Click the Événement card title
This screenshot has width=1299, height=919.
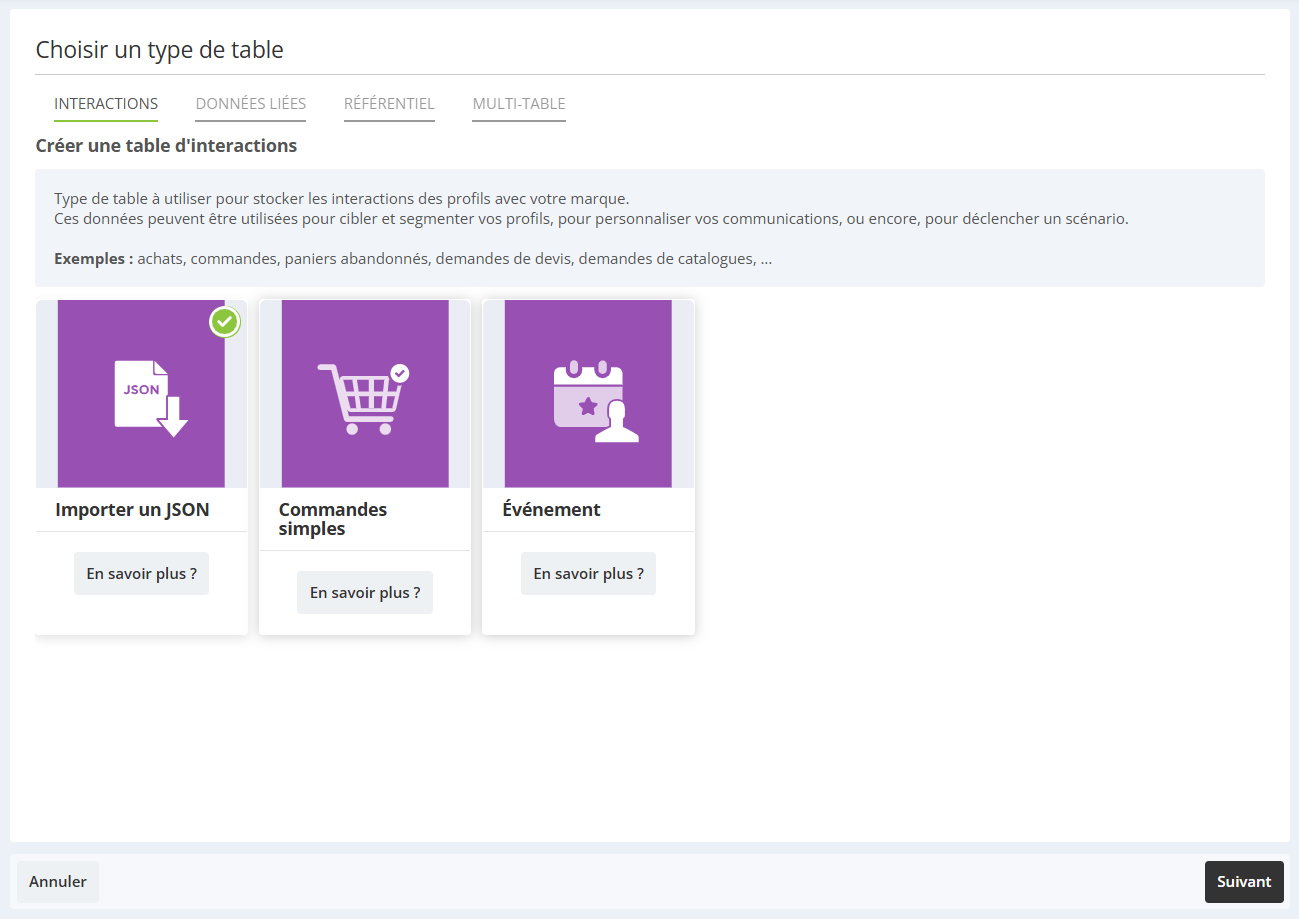click(551, 510)
